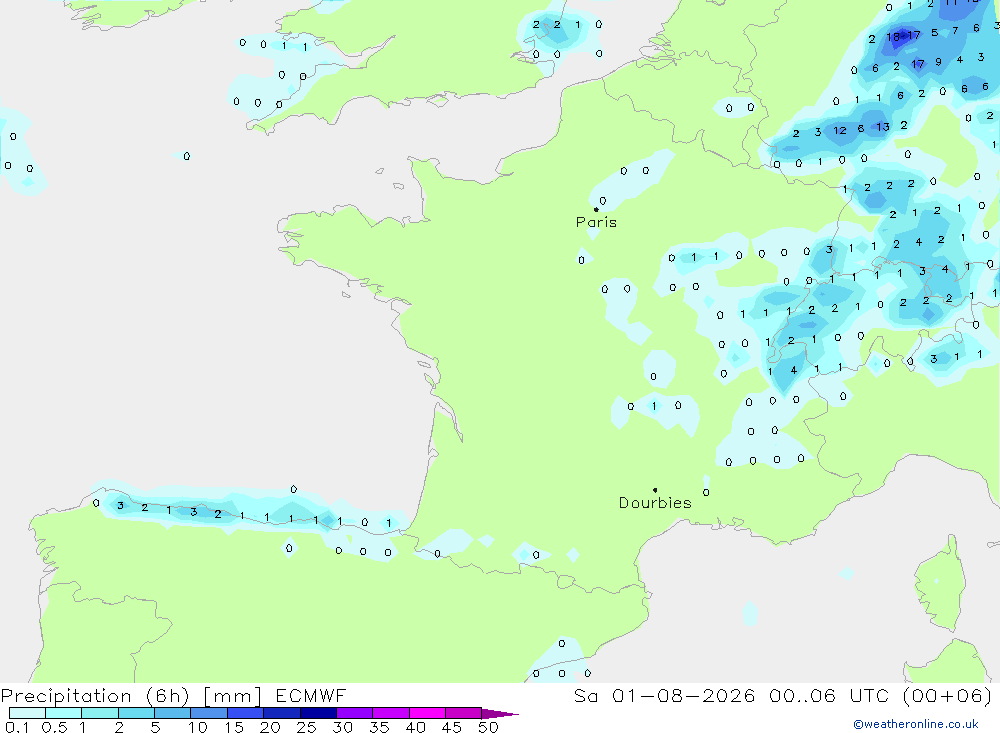Click the legend label '10'
The height and width of the screenshot is (733, 1000).
198,727
